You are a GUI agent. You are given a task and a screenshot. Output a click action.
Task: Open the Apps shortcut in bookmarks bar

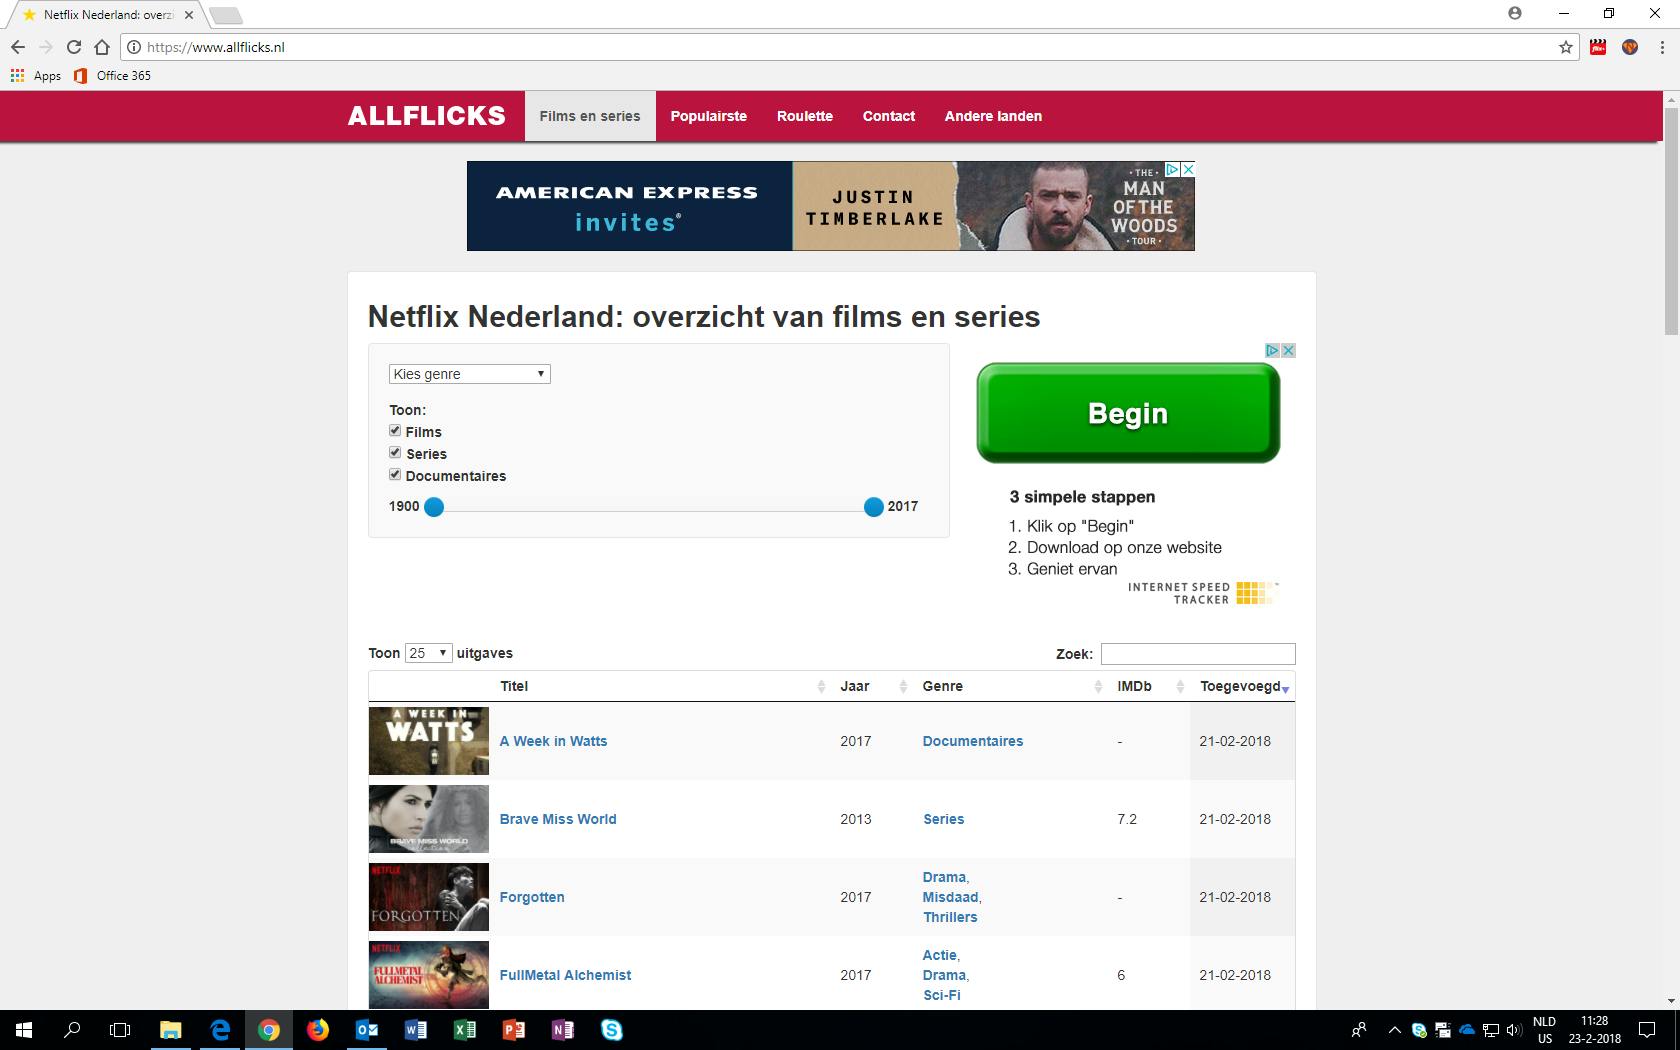coord(36,75)
